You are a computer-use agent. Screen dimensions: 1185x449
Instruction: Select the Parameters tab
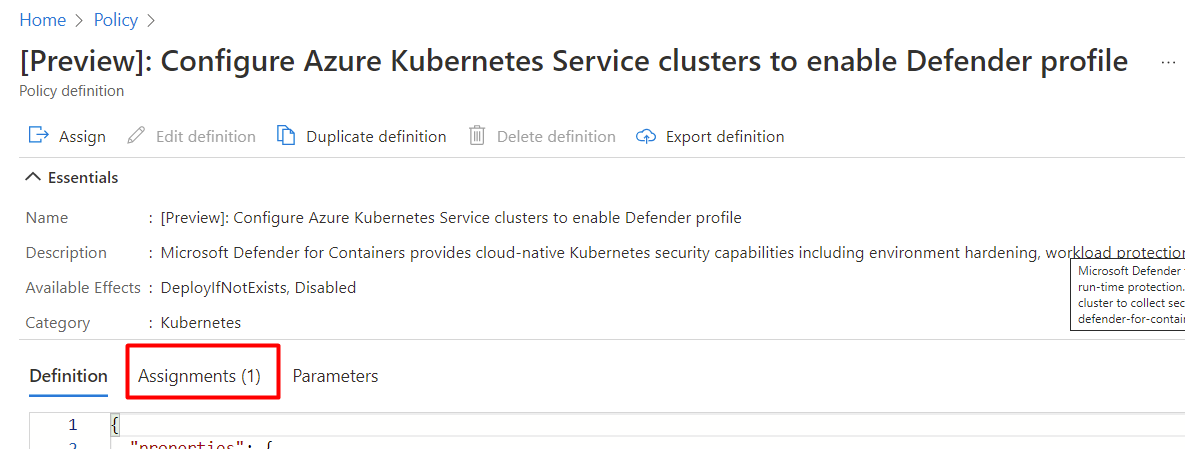tap(335, 376)
